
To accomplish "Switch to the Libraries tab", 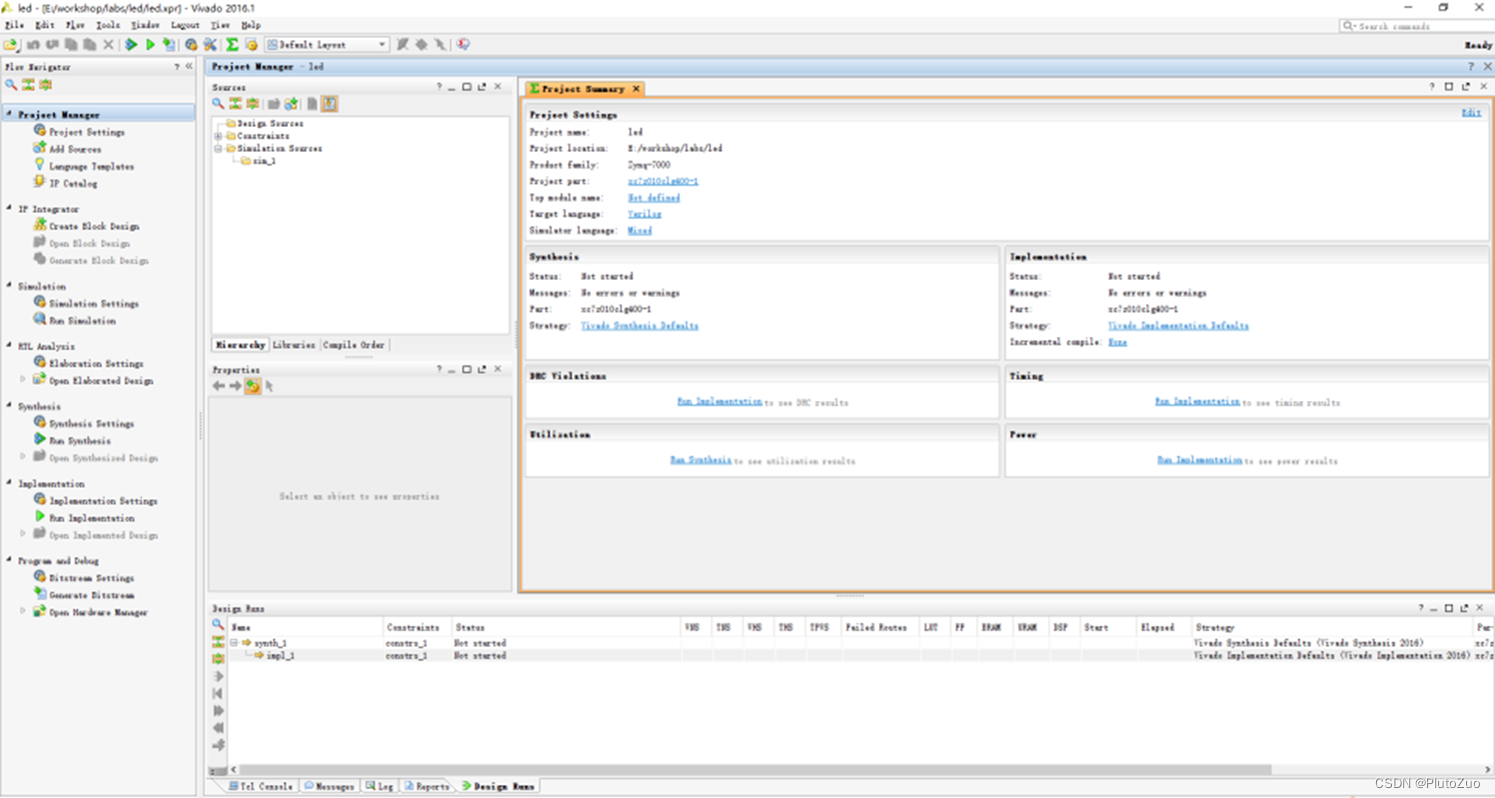I will coord(294,345).
